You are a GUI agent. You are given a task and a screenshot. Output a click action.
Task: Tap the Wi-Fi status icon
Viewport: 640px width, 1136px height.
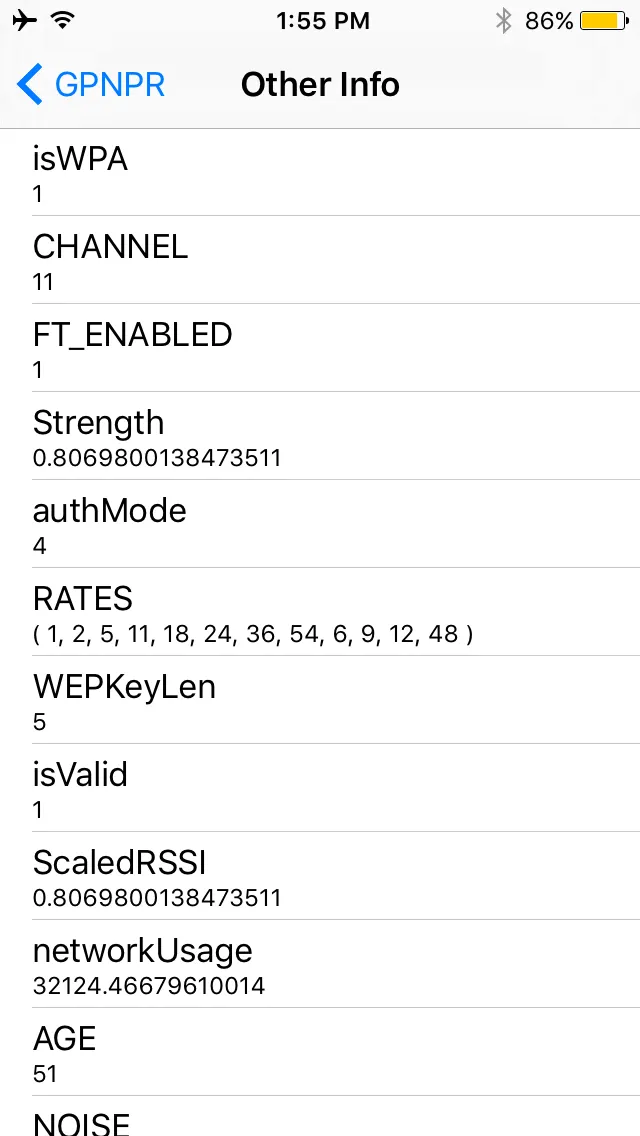tap(63, 21)
